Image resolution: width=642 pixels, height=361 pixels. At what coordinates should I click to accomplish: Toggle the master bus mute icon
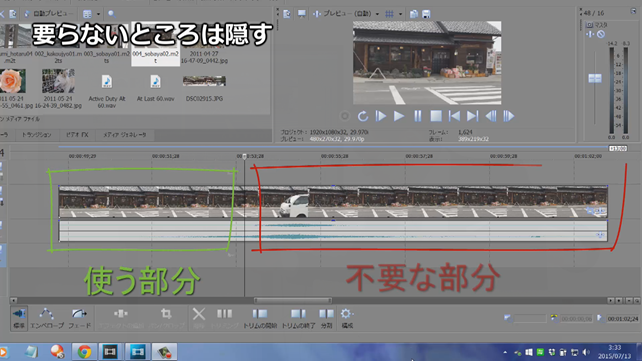point(601,34)
